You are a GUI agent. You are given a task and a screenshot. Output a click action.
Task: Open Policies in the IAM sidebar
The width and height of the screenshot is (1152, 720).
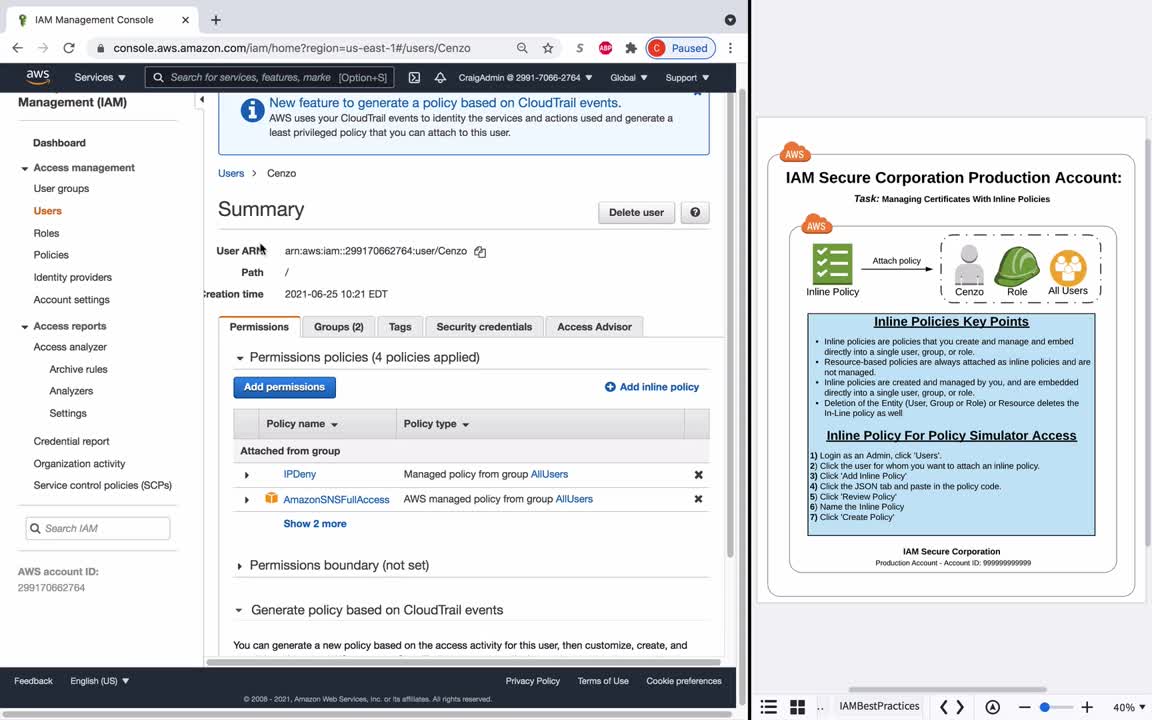pyautogui.click(x=51, y=255)
